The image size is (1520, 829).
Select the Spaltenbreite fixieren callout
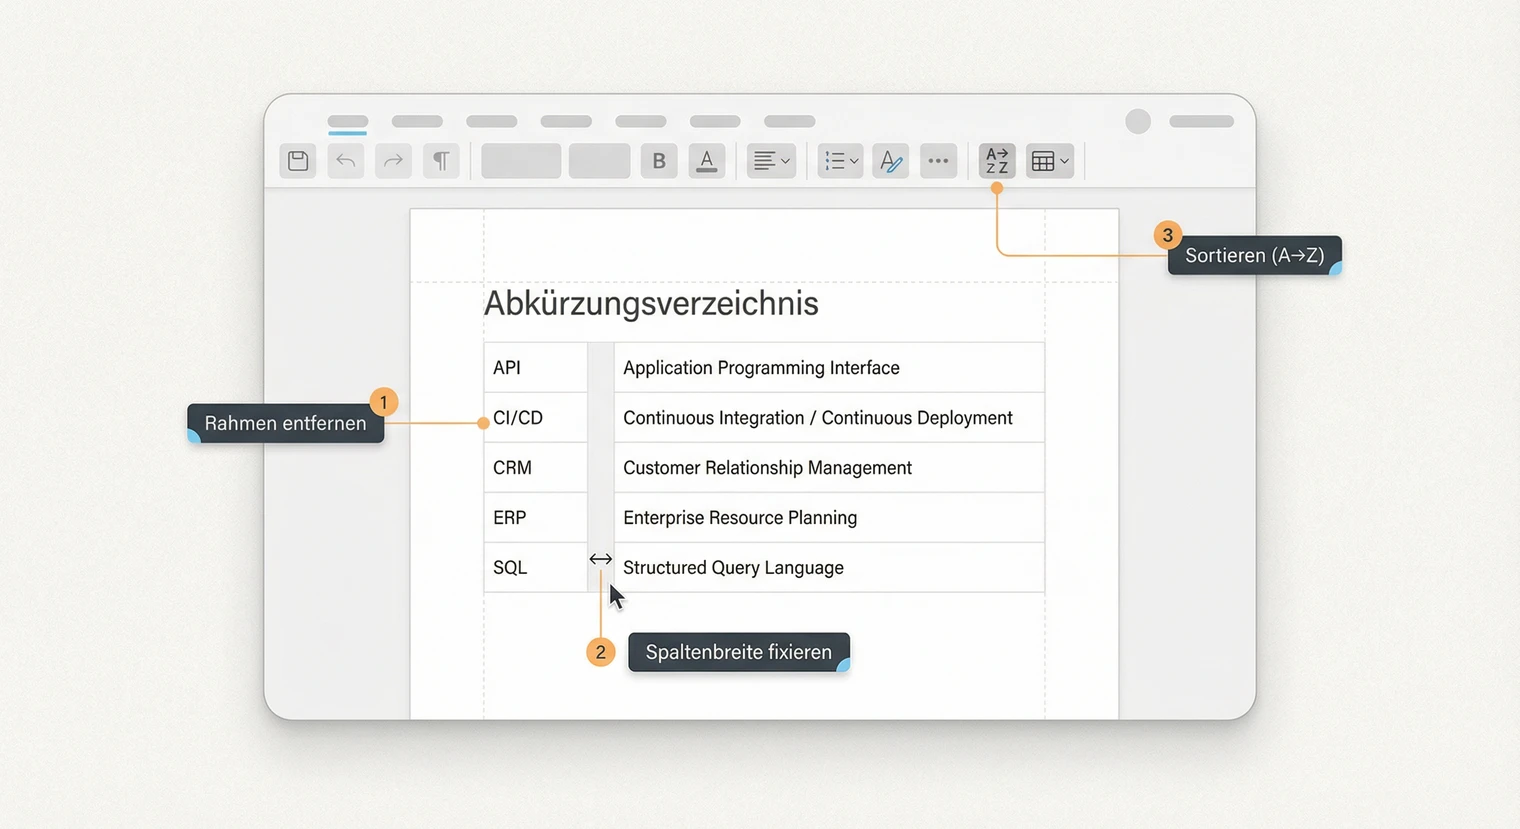pyautogui.click(x=738, y=653)
